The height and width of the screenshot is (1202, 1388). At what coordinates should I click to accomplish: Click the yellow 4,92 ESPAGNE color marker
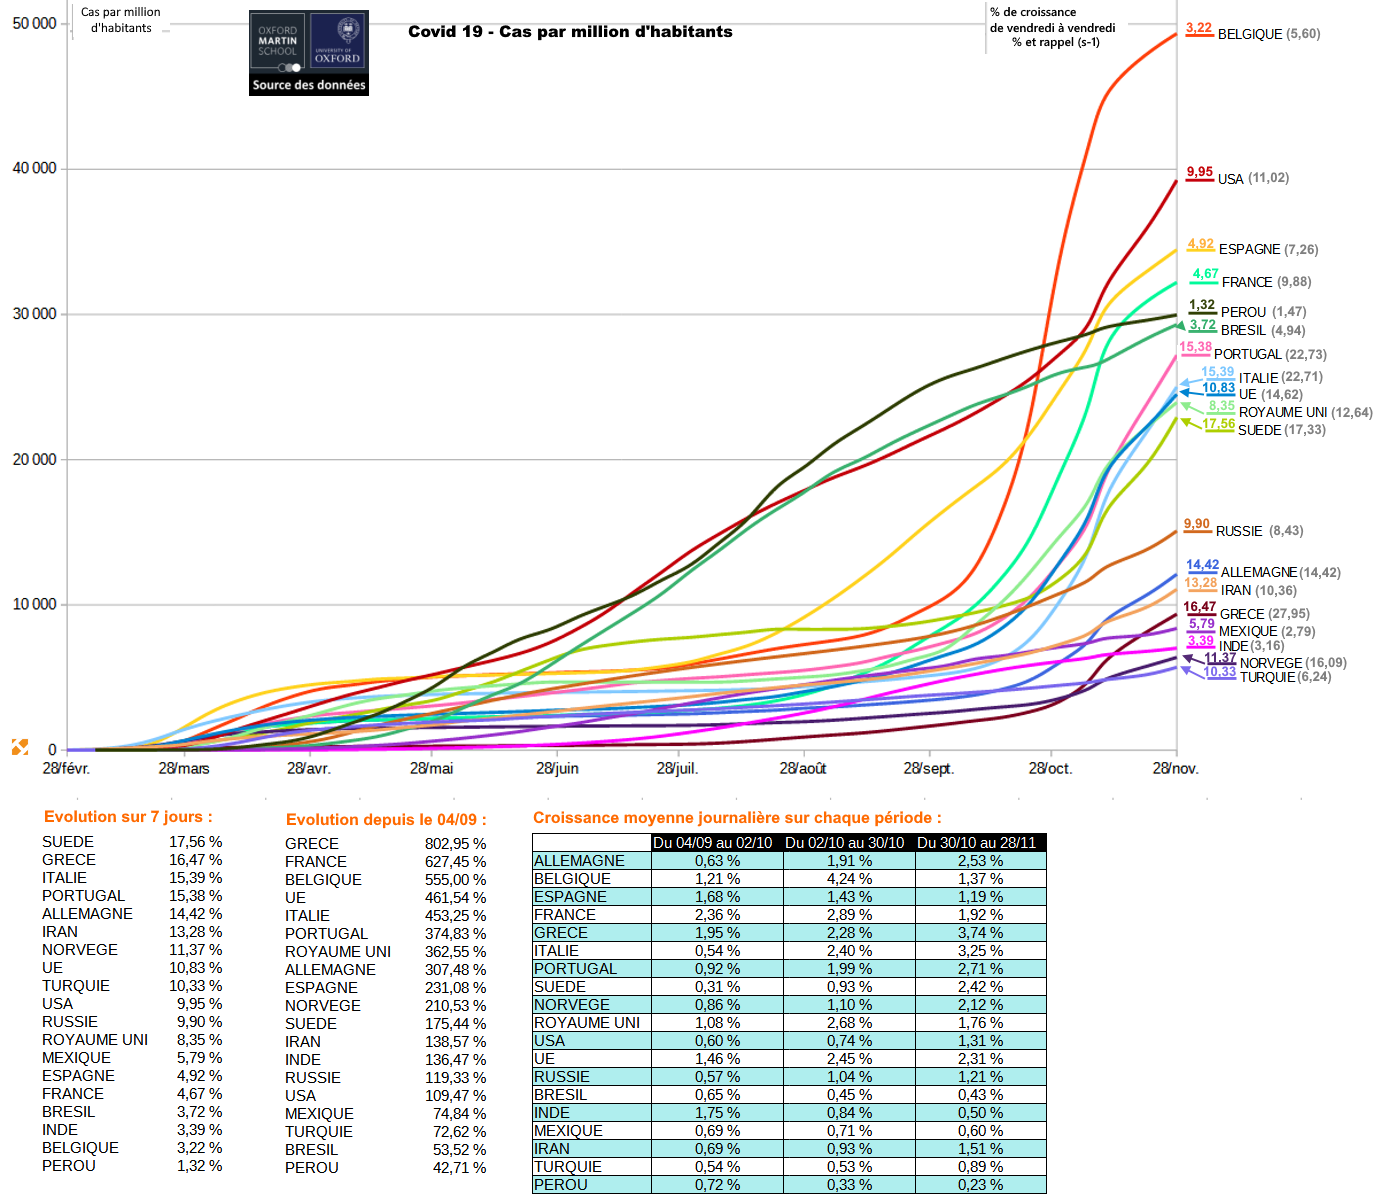(1200, 245)
